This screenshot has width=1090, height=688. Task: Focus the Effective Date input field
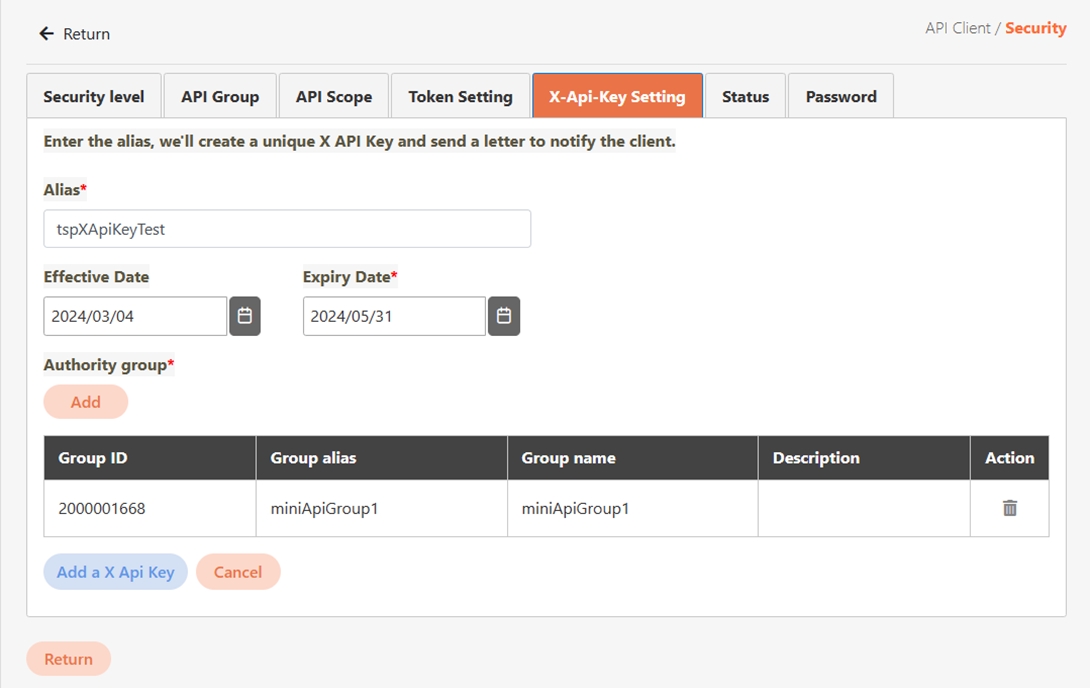(135, 316)
